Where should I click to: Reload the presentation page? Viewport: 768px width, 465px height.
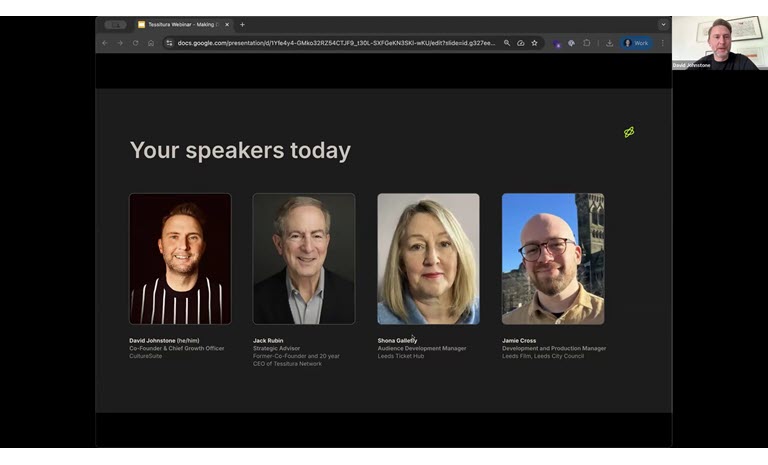point(135,43)
